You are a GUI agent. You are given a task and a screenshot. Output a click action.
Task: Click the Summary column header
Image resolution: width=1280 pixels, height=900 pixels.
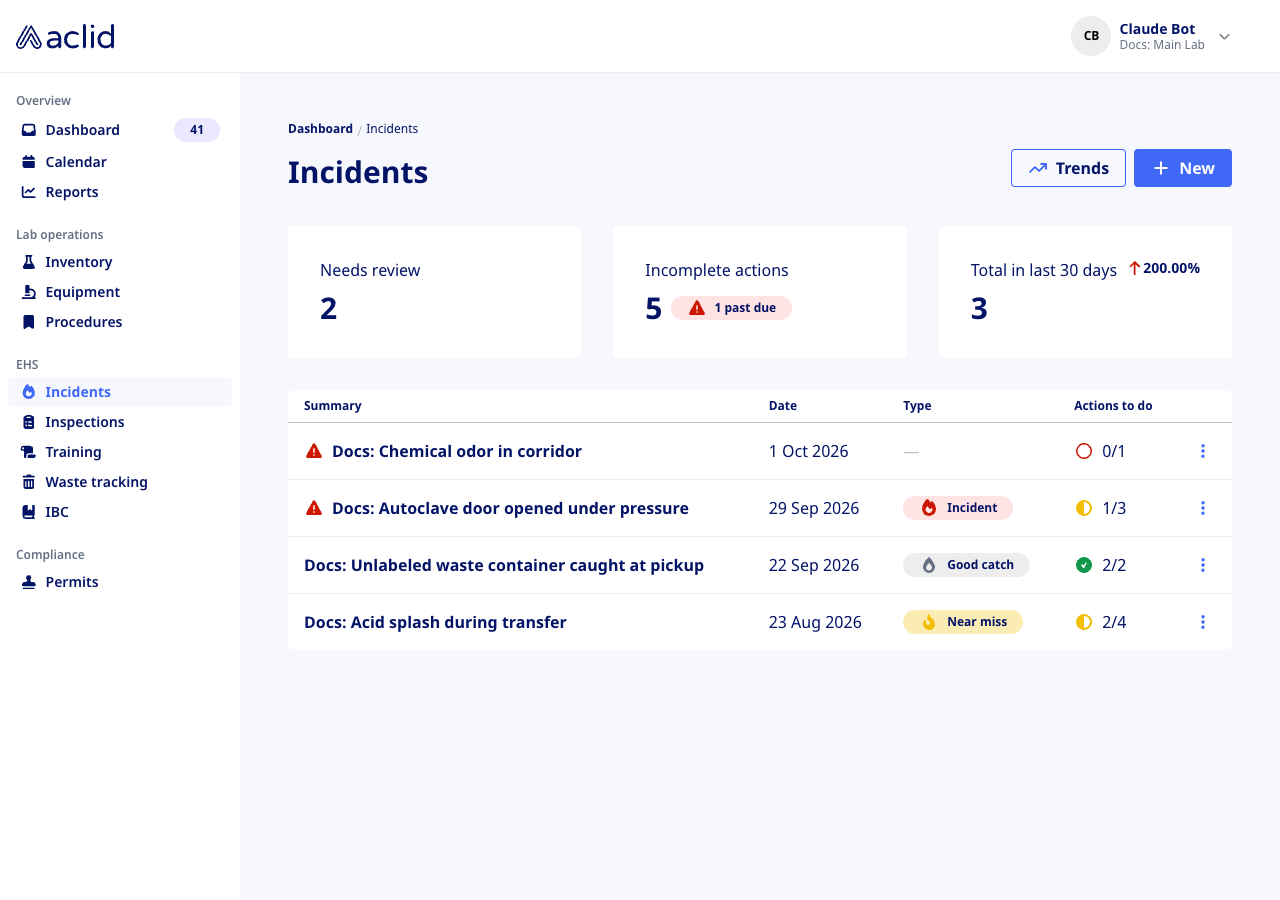(x=333, y=406)
